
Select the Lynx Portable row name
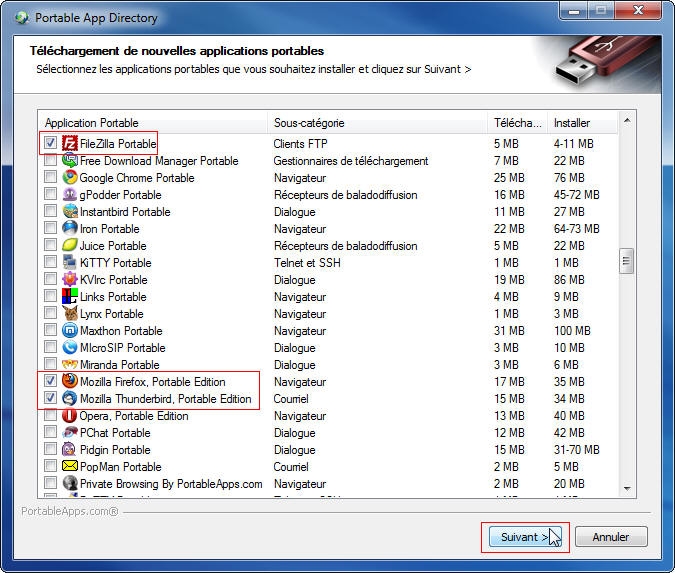tap(112, 314)
